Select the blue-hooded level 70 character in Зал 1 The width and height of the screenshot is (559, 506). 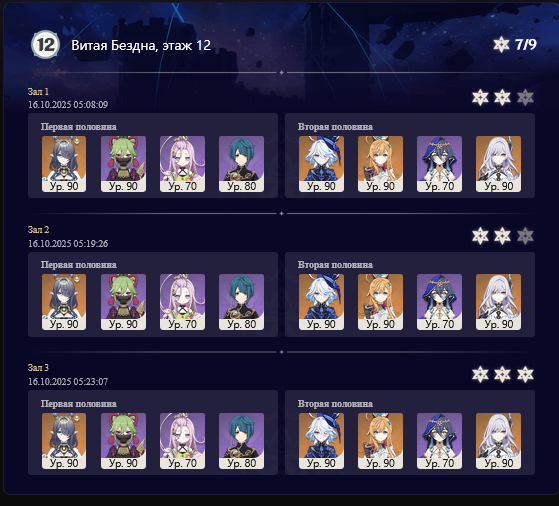pos(439,164)
